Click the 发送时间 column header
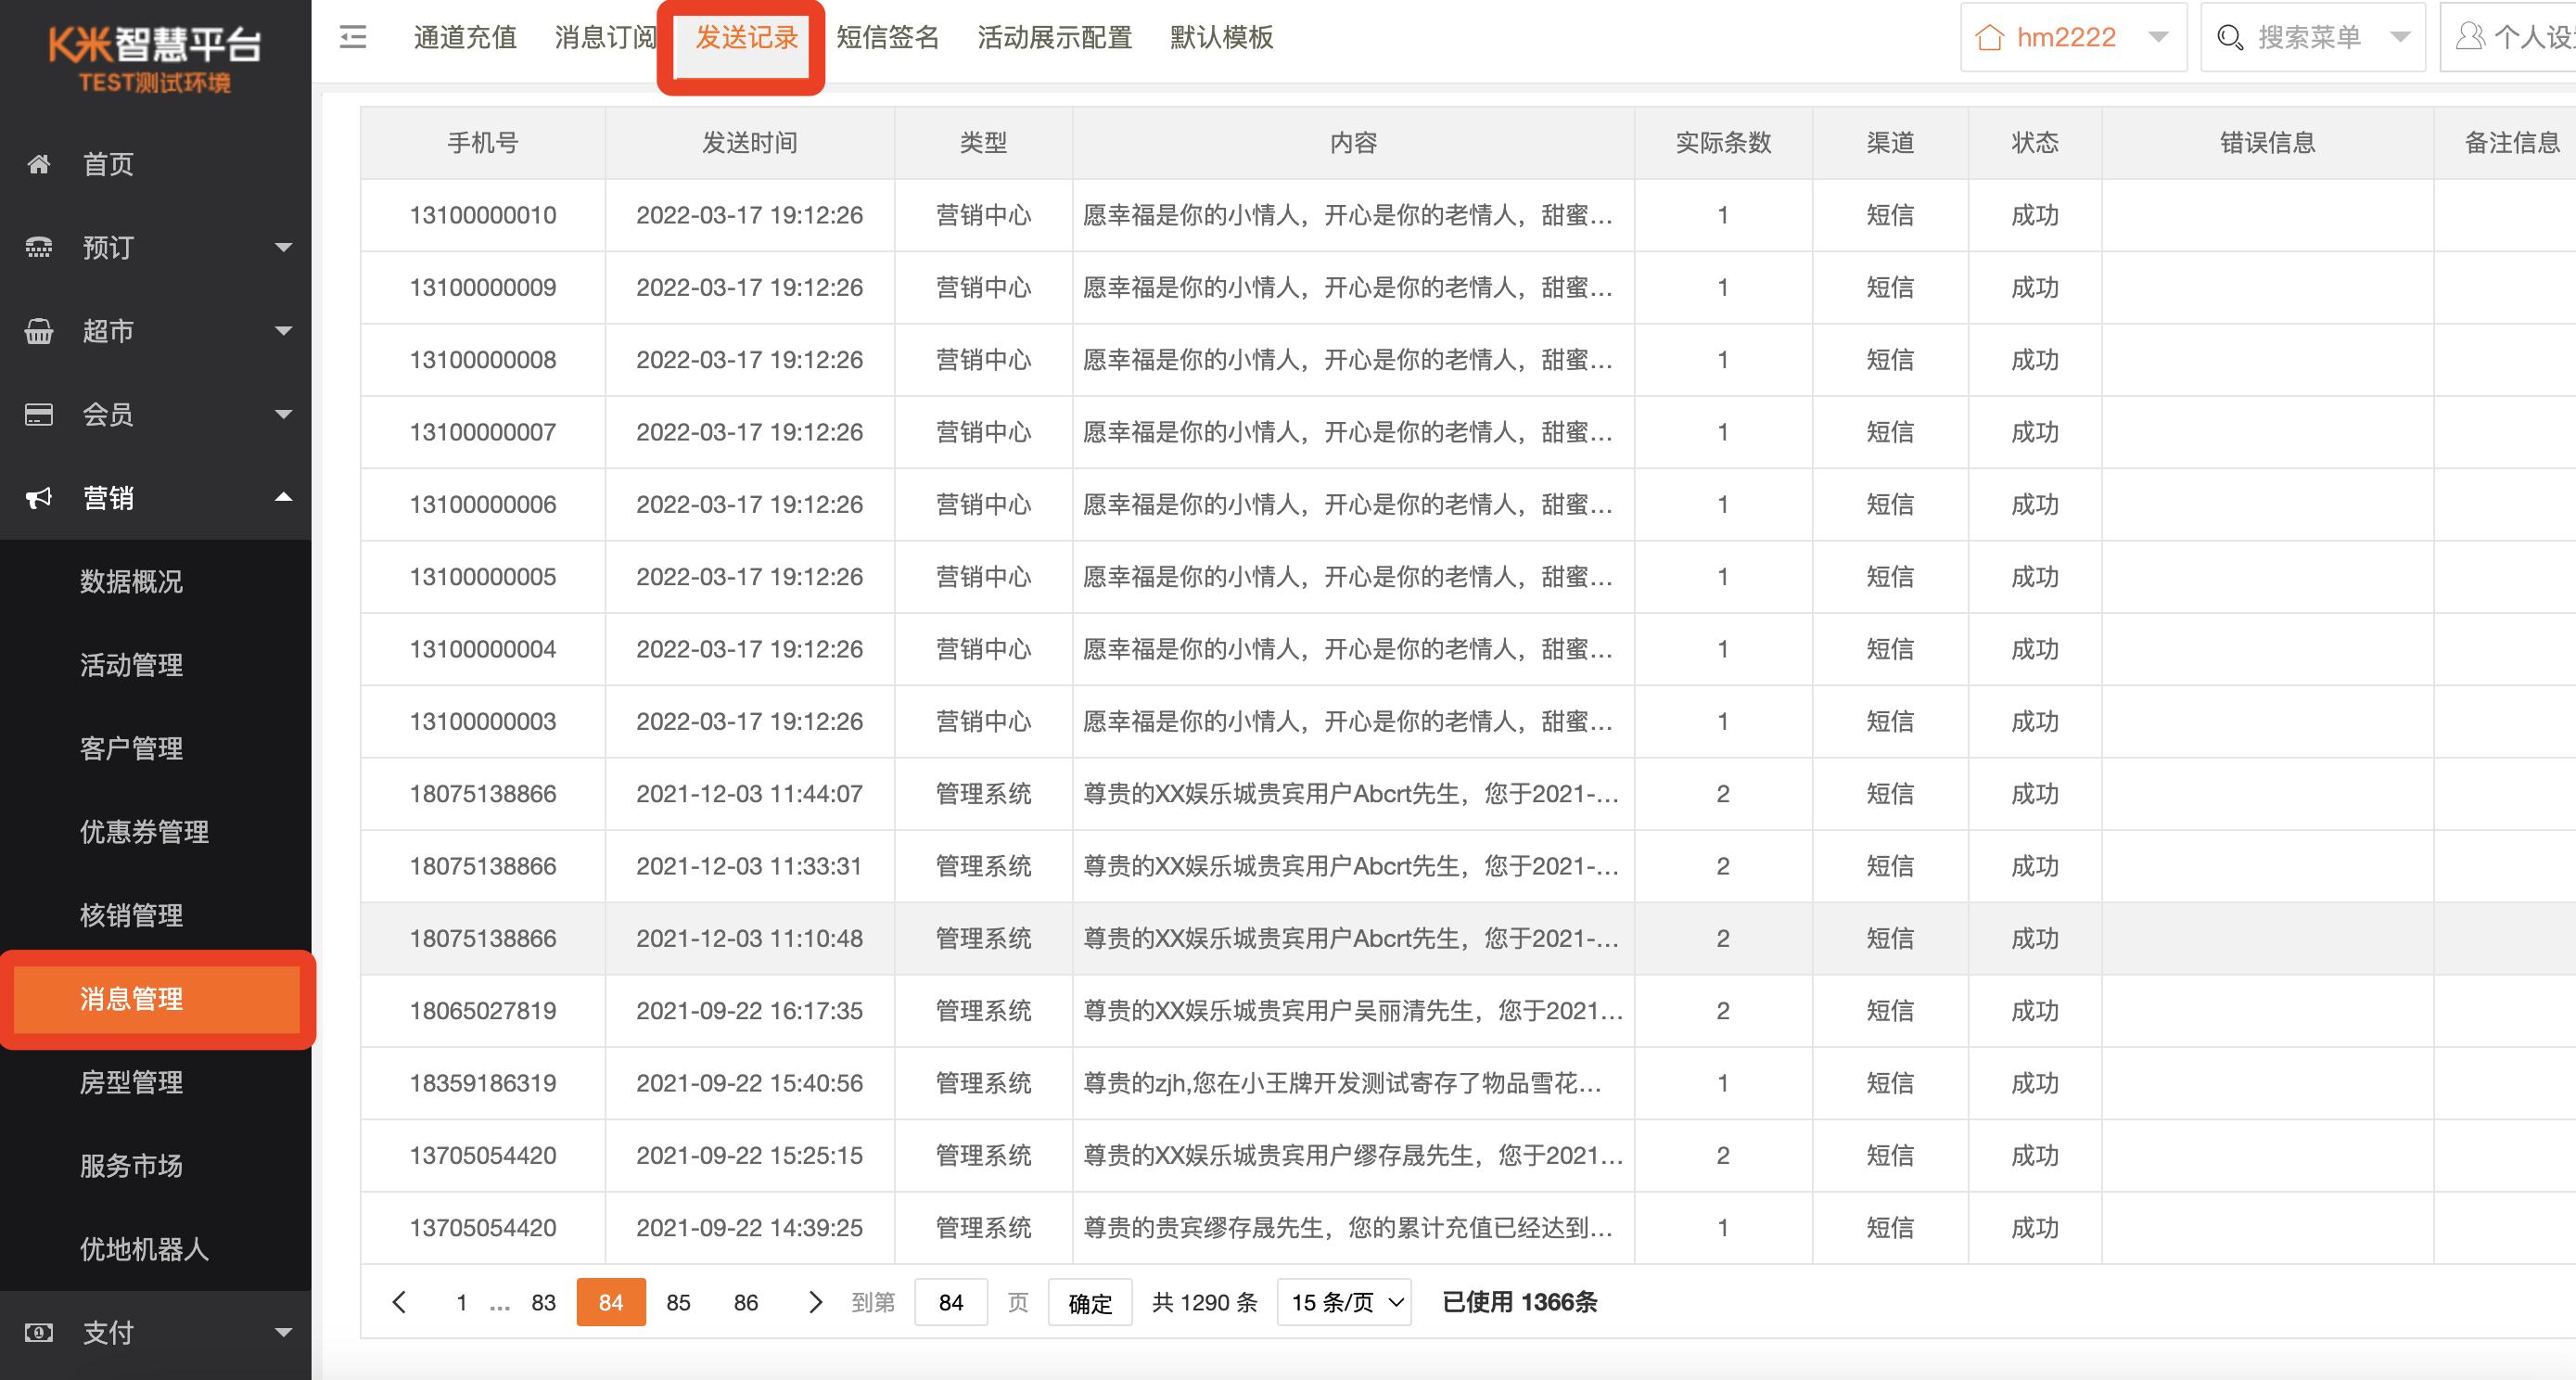The height and width of the screenshot is (1380, 2576). tap(750, 143)
